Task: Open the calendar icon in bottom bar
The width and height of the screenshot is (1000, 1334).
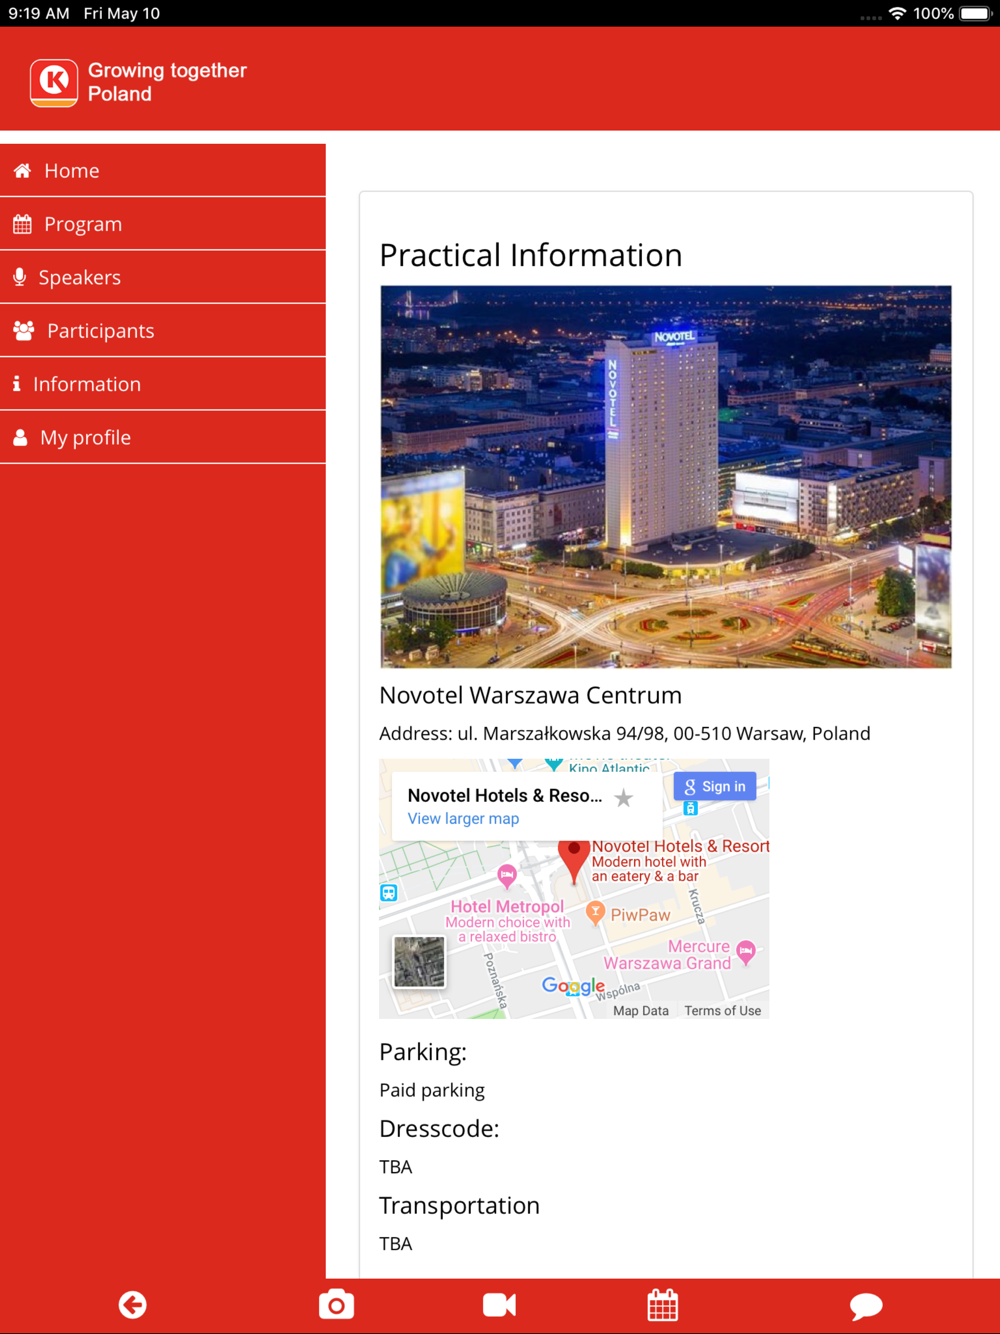Action: (x=662, y=1305)
